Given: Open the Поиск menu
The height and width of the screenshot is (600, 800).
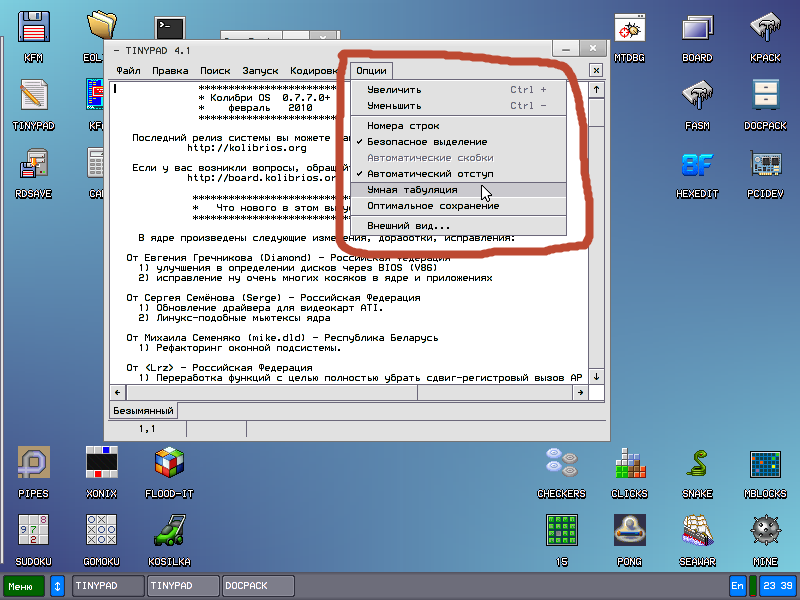Looking at the screenshot, I should [215, 71].
